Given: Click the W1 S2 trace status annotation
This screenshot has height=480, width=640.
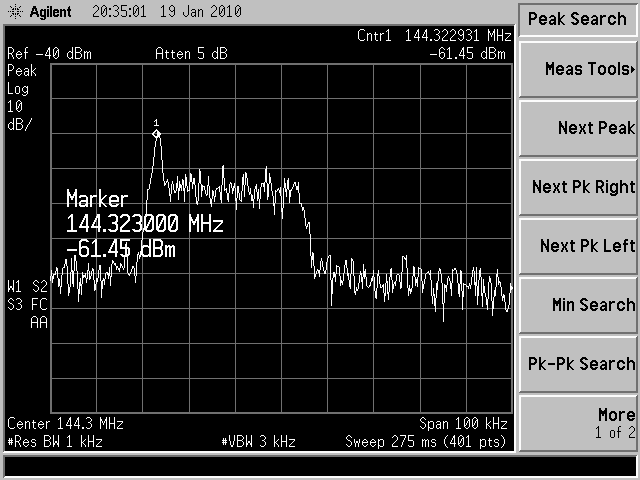Looking at the screenshot, I should point(27,287).
